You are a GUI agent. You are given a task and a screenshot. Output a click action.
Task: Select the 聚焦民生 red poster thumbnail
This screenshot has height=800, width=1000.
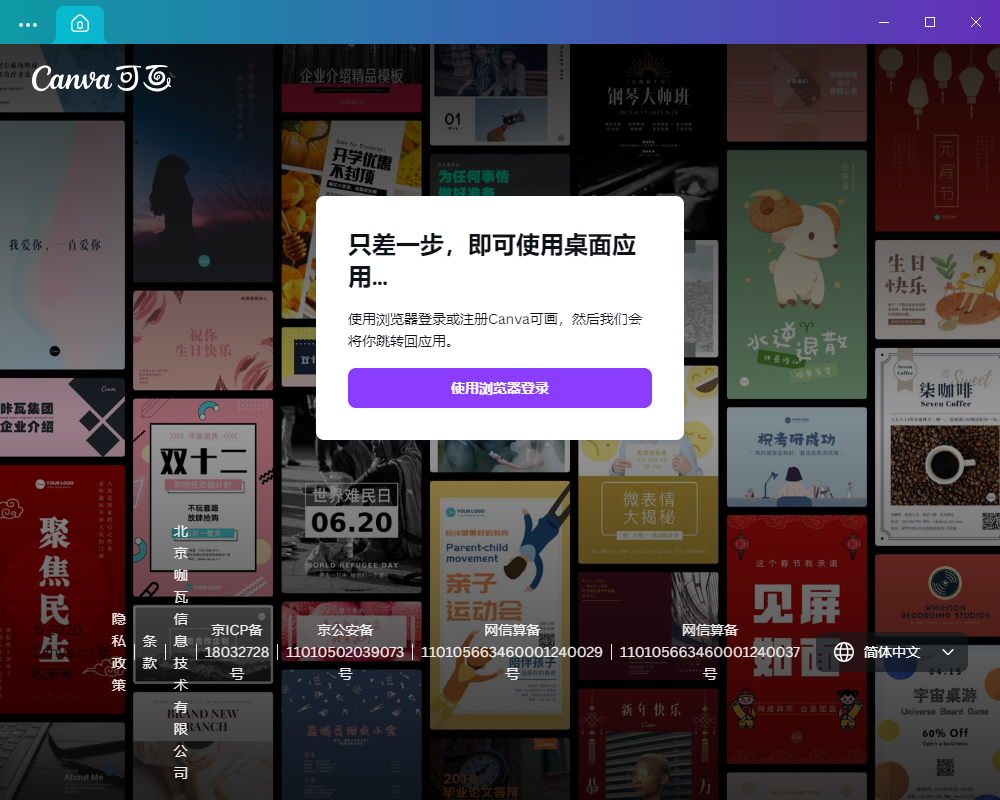point(62,589)
